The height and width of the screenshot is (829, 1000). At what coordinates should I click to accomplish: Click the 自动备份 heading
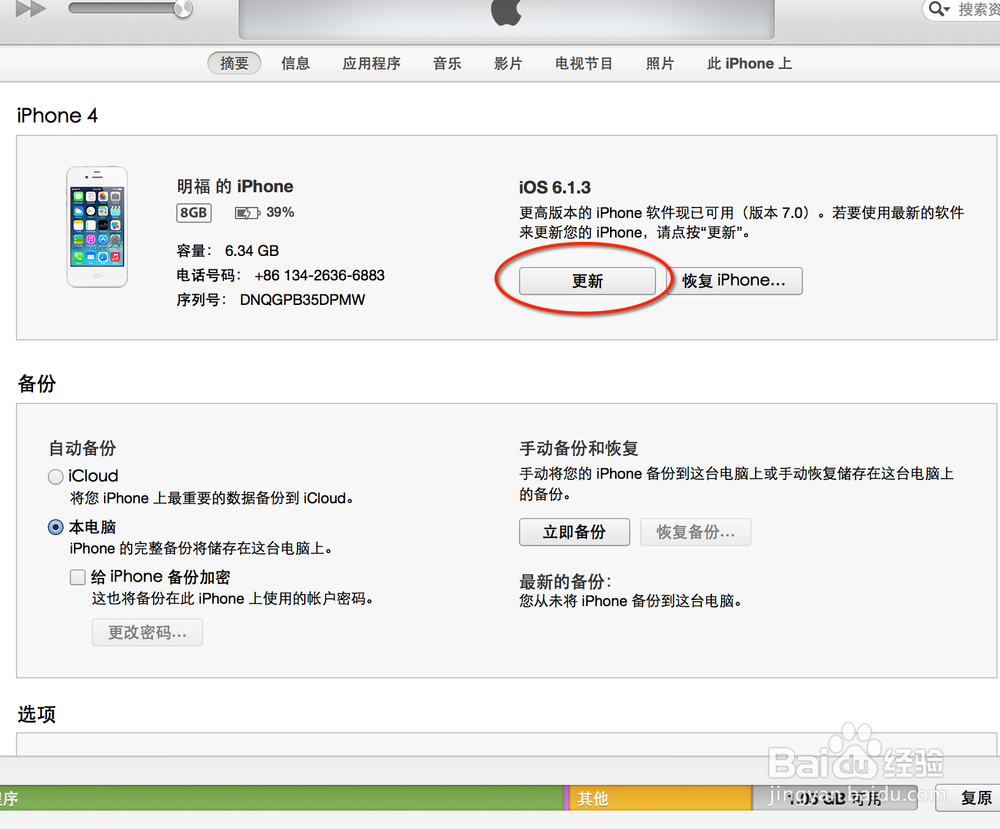coord(82,448)
